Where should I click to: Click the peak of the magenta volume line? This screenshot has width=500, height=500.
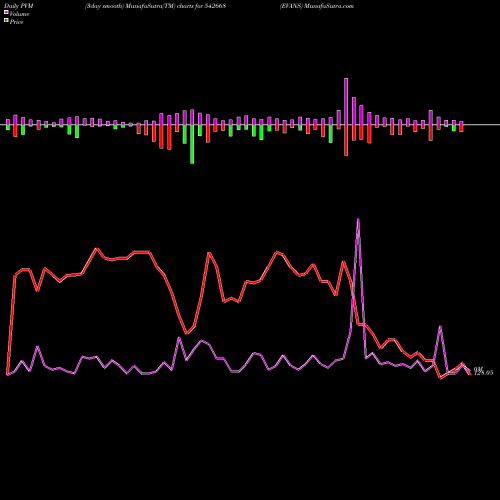click(358, 219)
